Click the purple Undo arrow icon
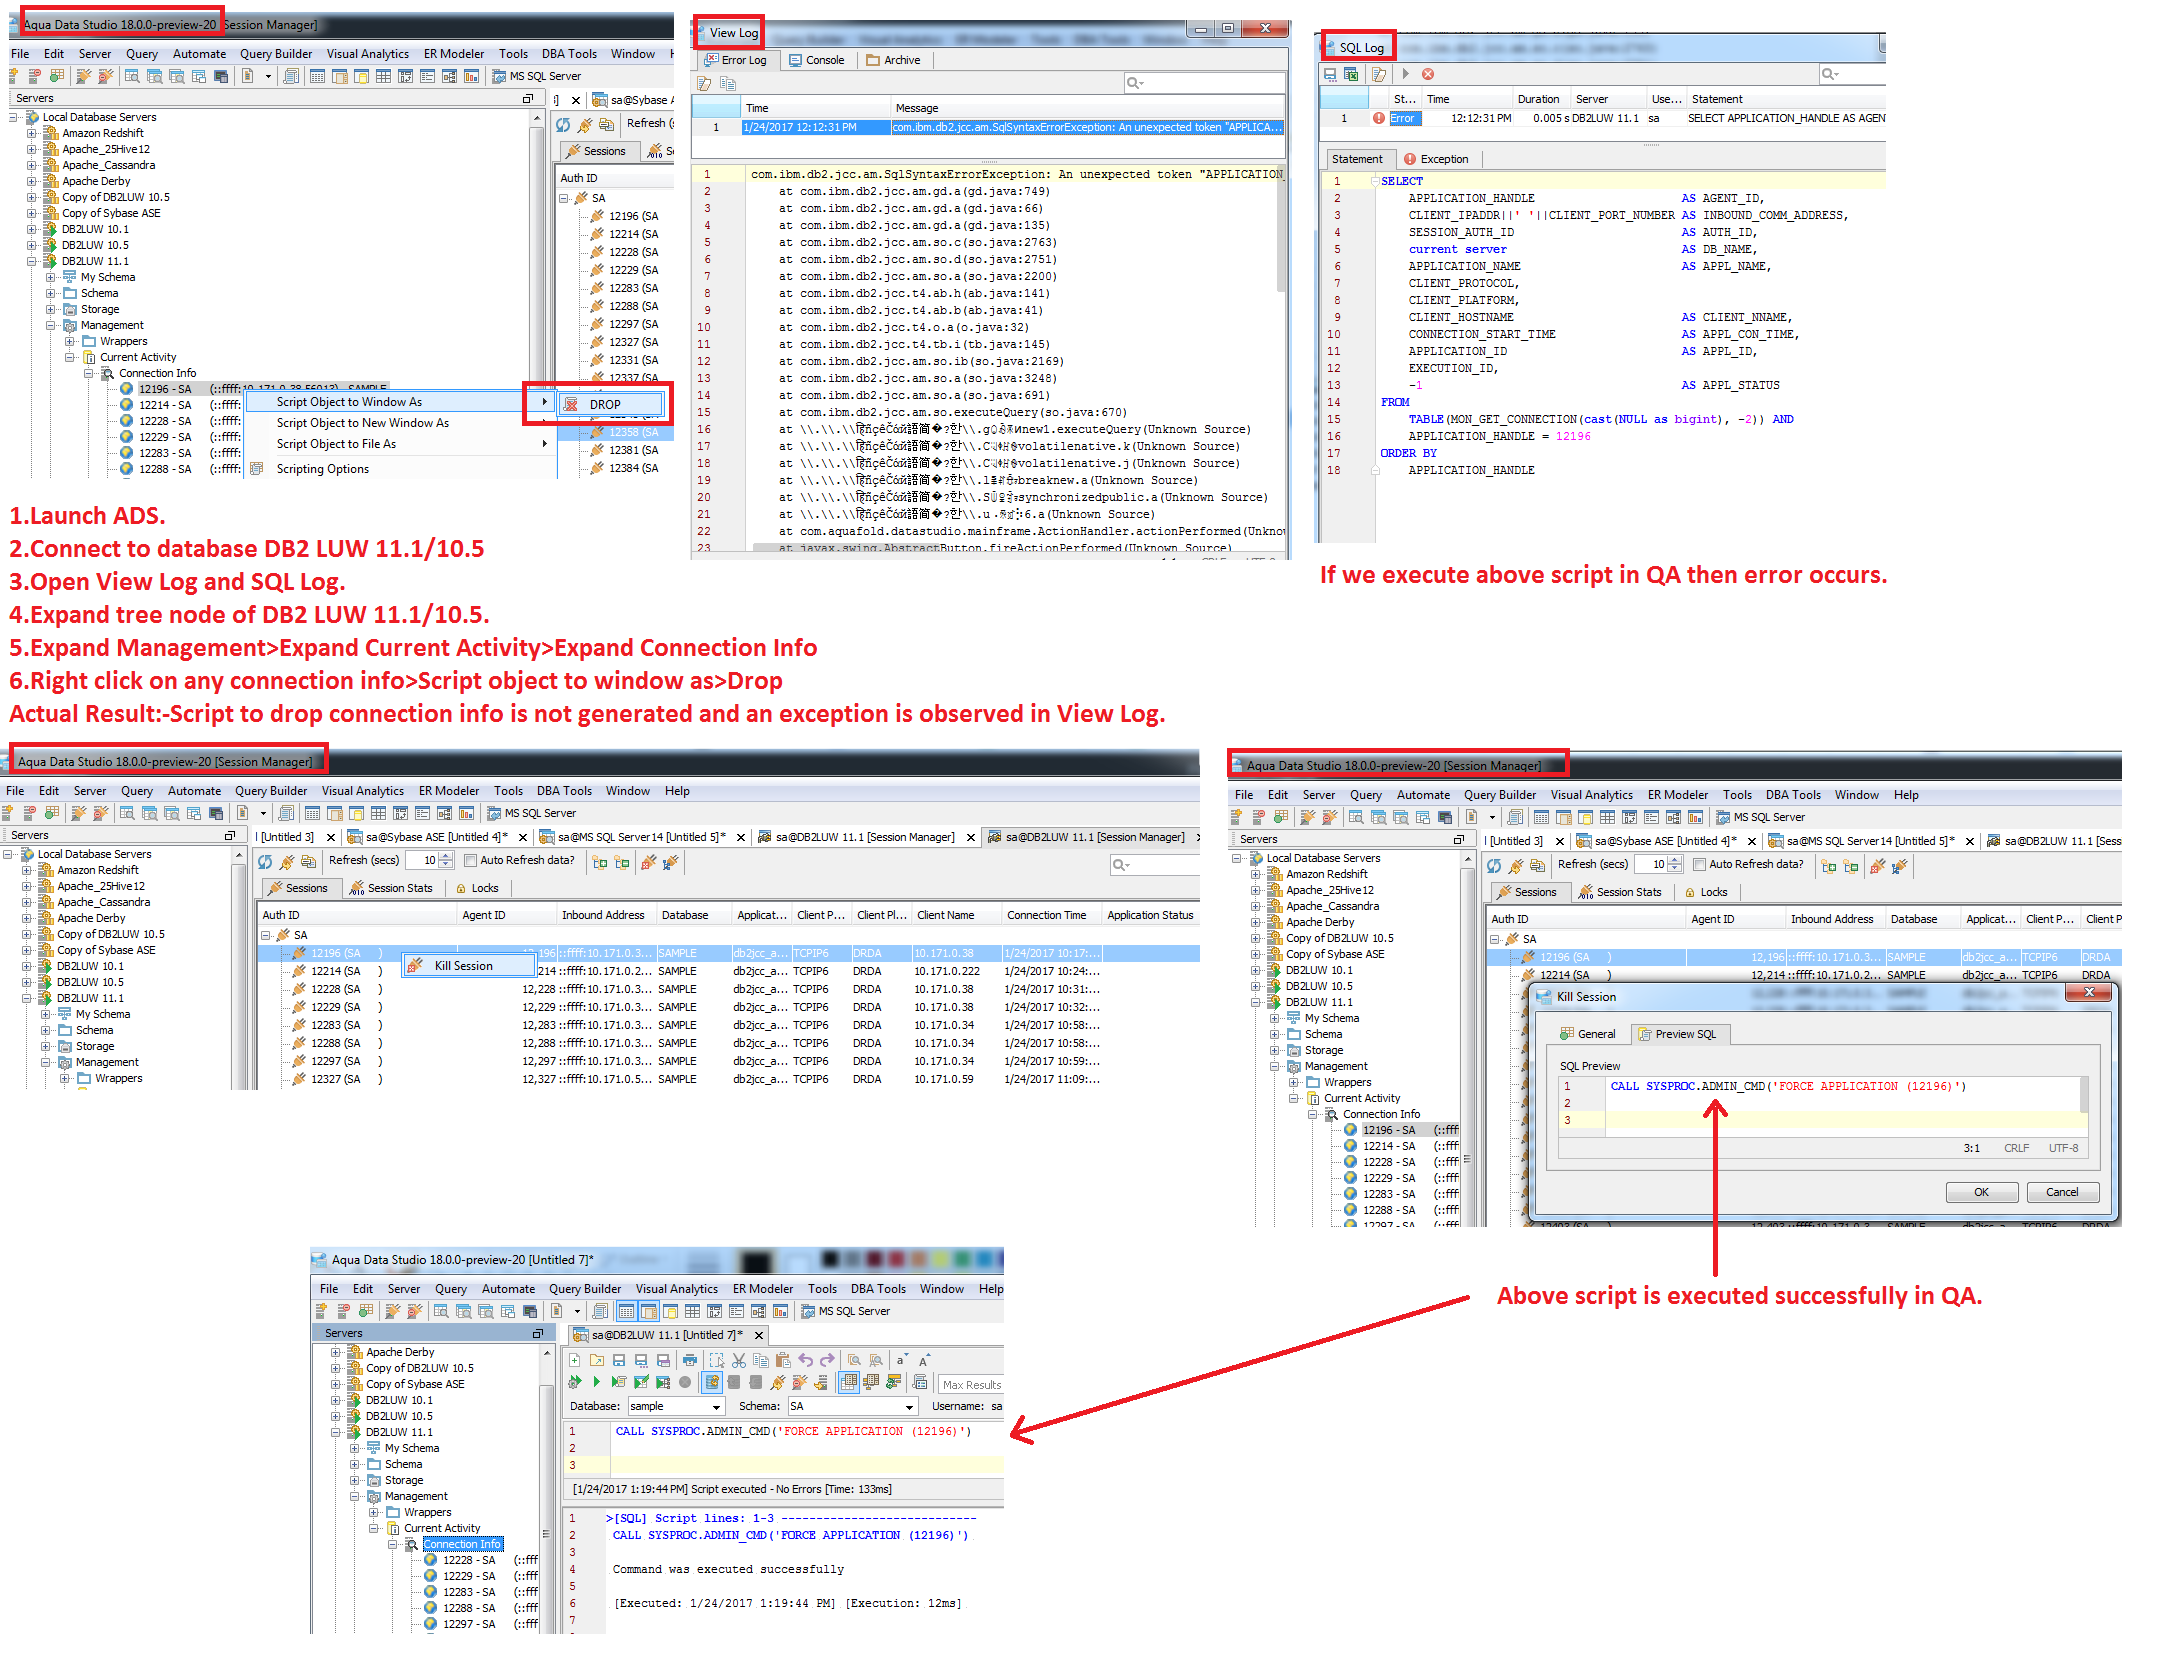This screenshot has width=2164, height=1678. (806, 1360)
